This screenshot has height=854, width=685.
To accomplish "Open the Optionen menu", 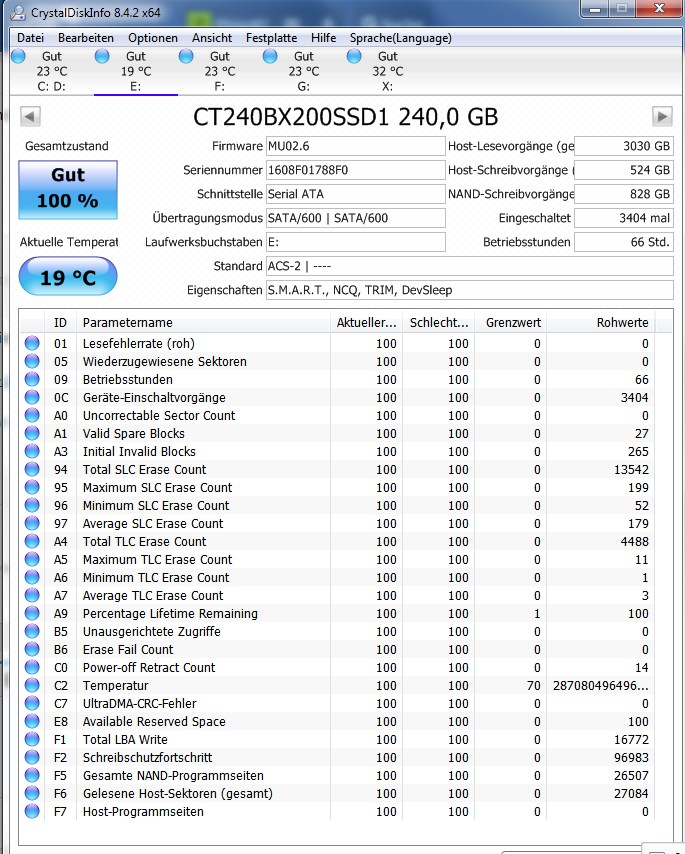I will (153, 38).
